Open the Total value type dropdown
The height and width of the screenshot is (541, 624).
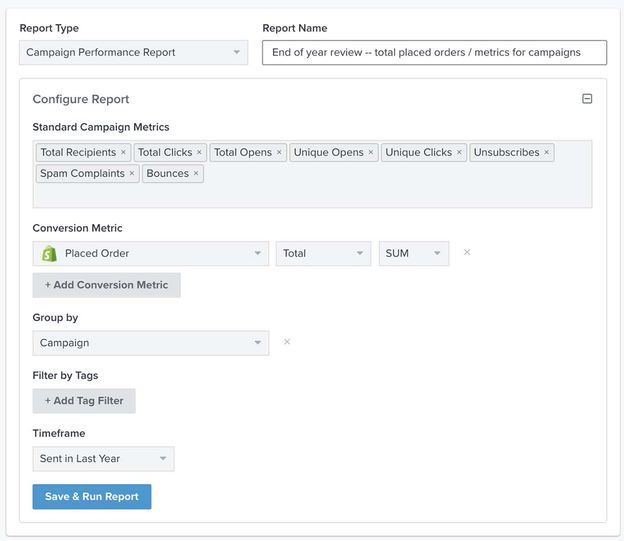click(x=323, y=254)
